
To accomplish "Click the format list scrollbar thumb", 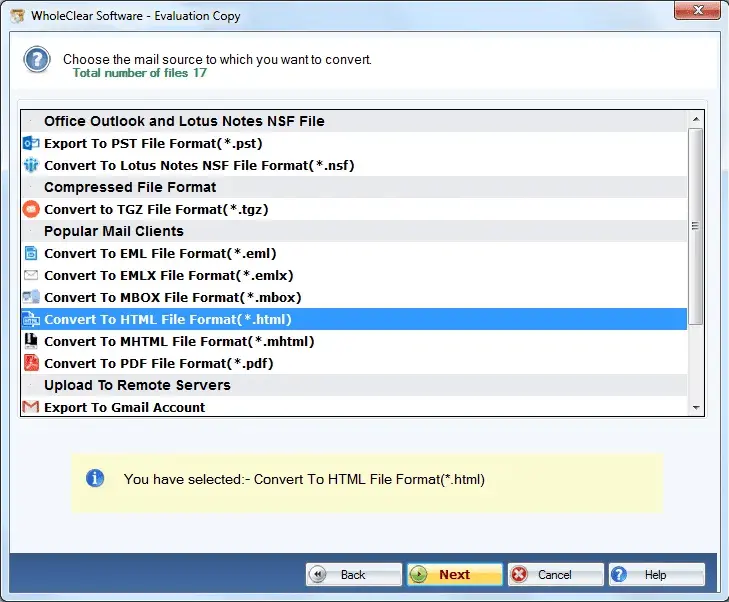I will coord(696,226).
